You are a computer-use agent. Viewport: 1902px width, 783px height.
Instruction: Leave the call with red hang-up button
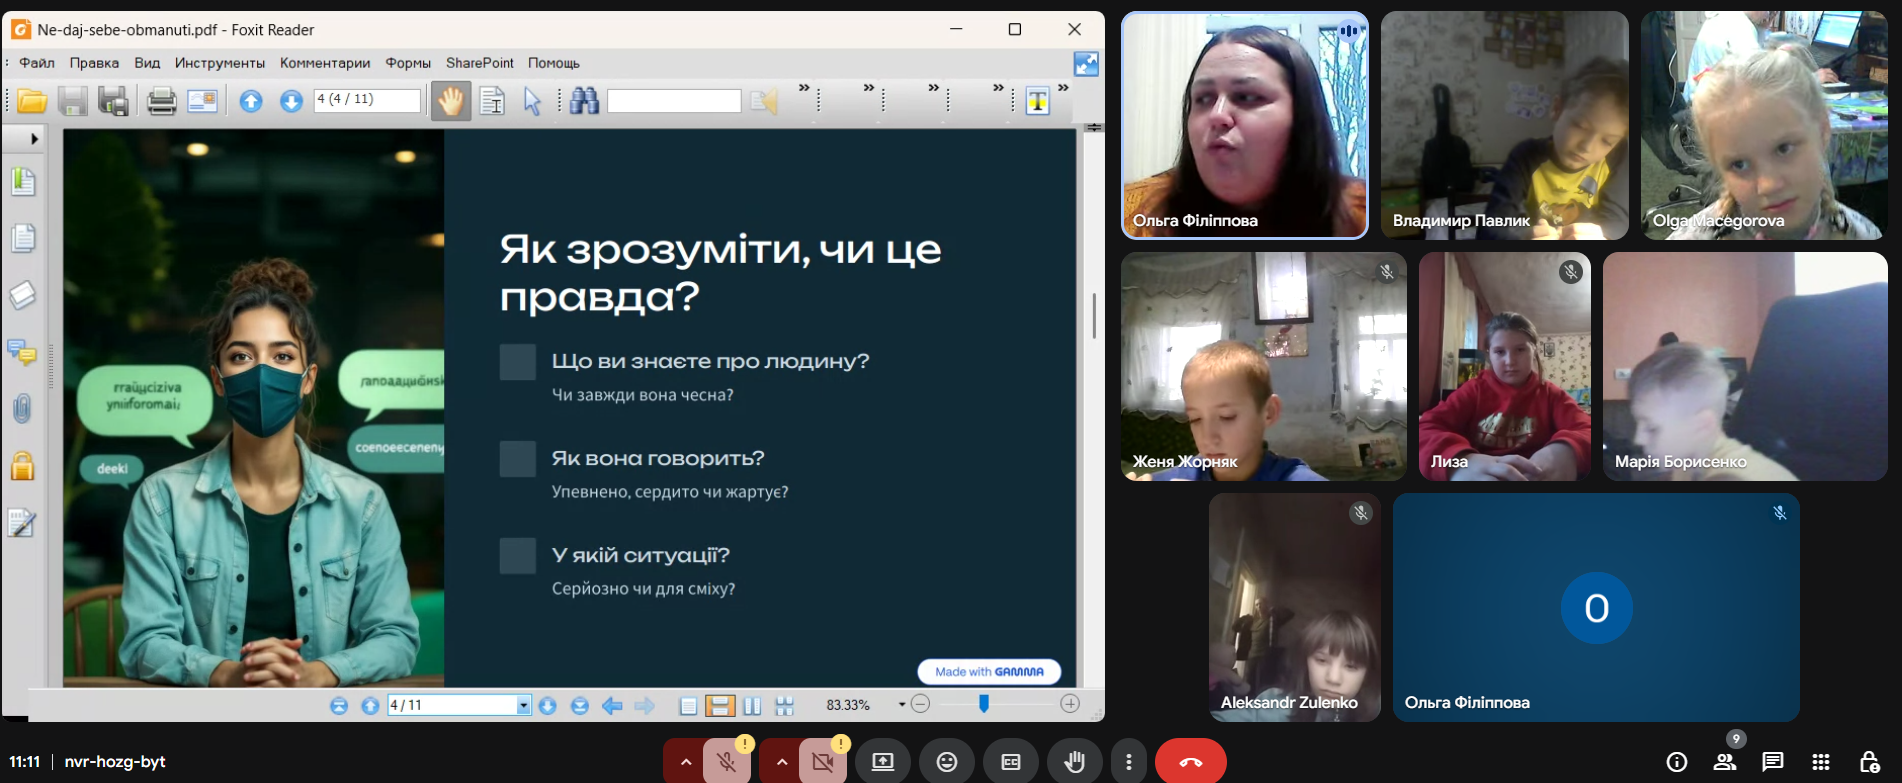point(1190,762)
